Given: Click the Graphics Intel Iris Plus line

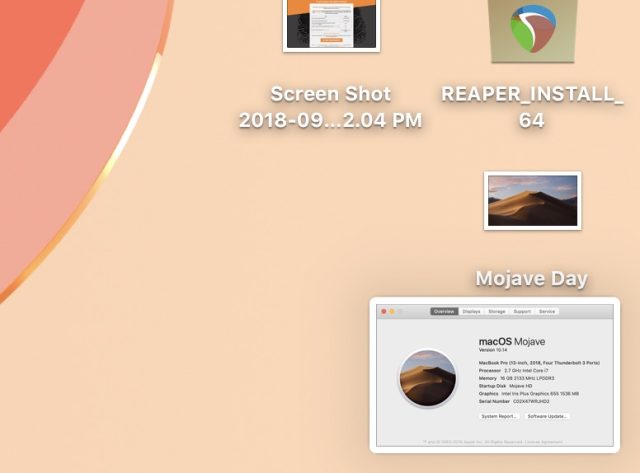Looking at the screenshot, I should (x=529, y=394).
